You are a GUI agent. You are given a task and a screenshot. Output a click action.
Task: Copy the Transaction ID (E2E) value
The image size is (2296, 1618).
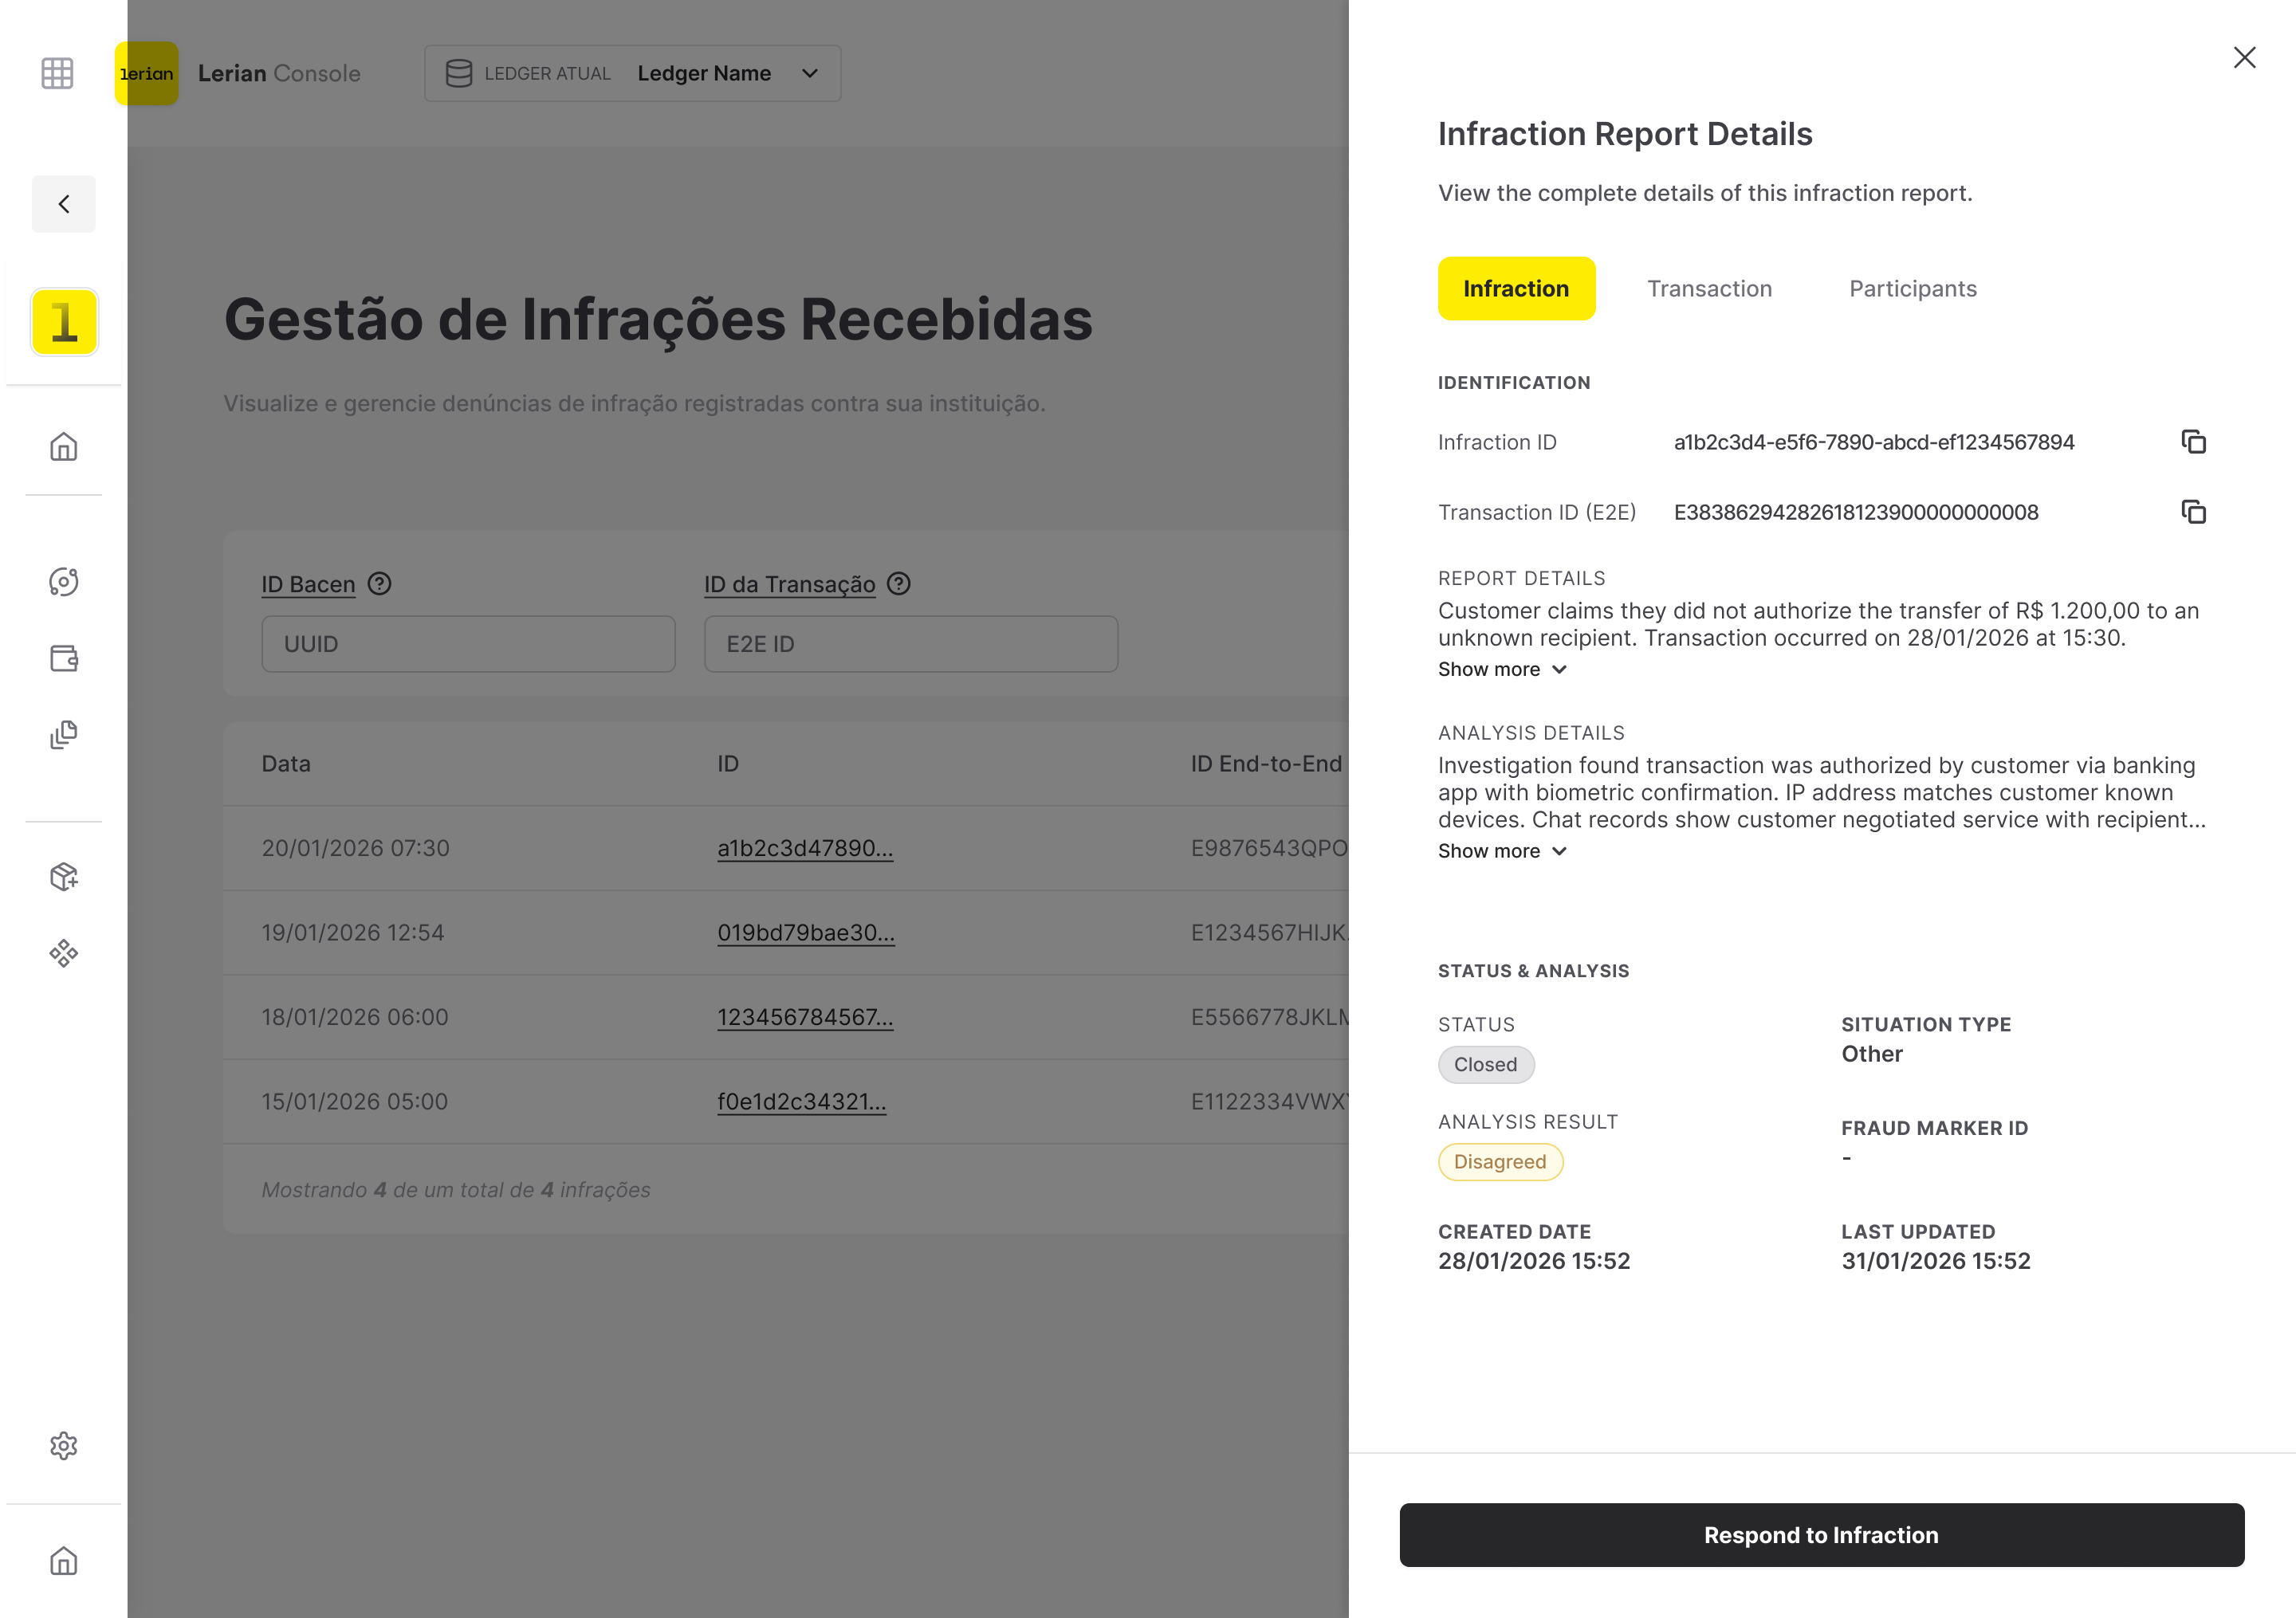(2194, 512)
